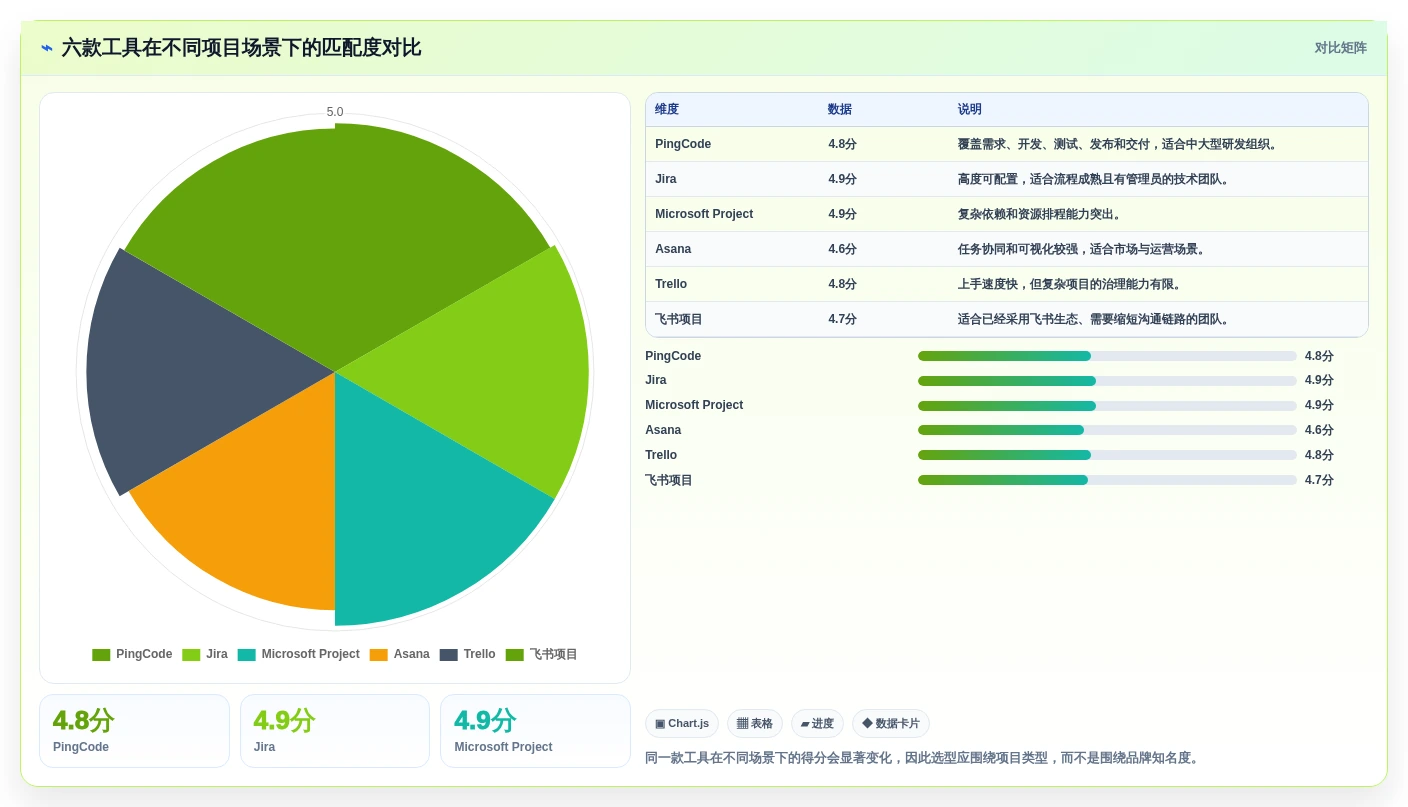Click the Chart.js tag chip

pyautogui.click(x=682, y=723)
